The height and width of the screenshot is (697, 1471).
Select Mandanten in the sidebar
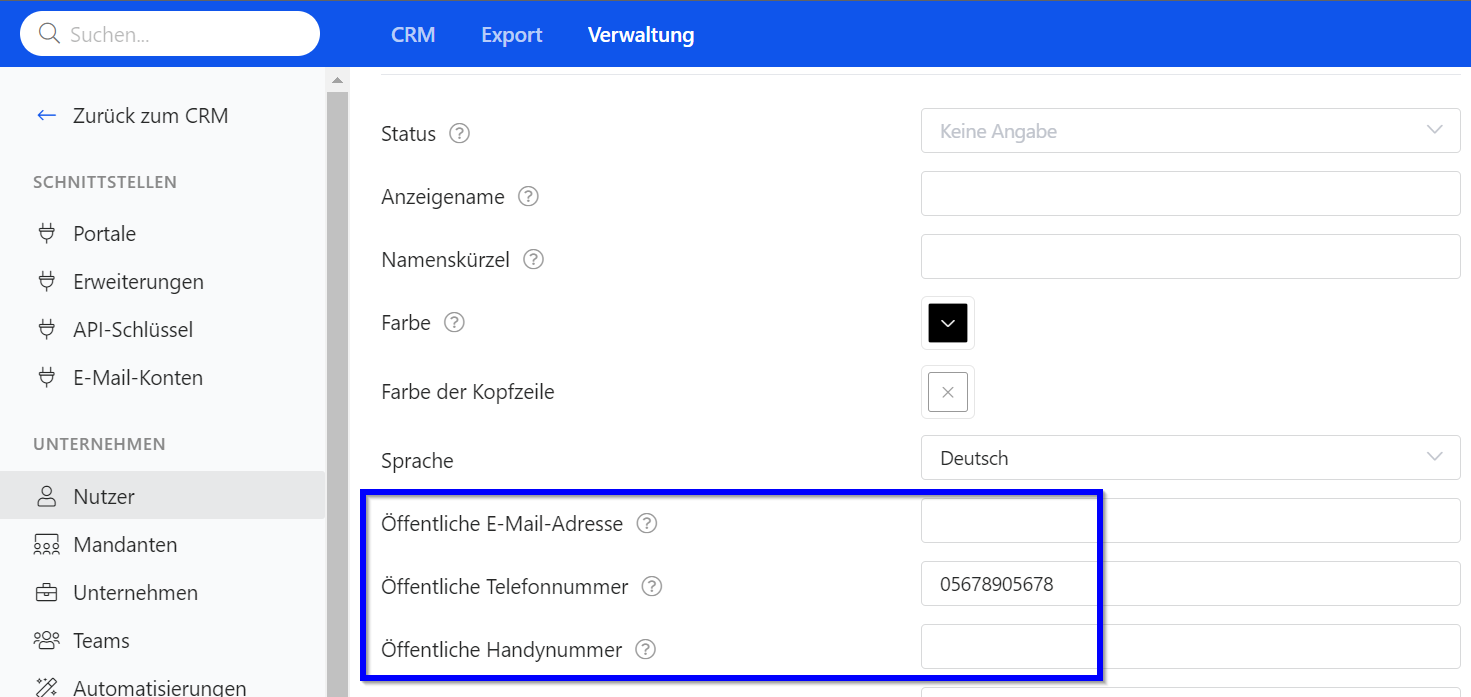click(125, 545)
